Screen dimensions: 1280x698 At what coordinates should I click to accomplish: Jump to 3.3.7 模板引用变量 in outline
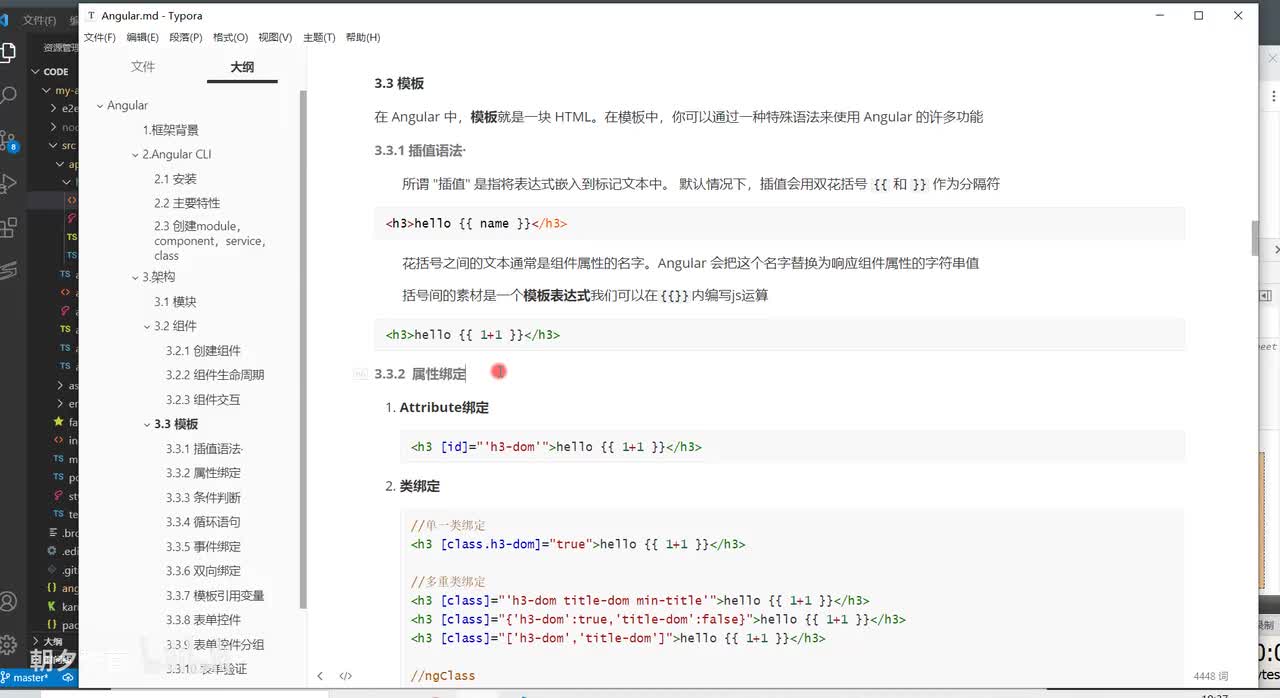click(x=215, y=596)
